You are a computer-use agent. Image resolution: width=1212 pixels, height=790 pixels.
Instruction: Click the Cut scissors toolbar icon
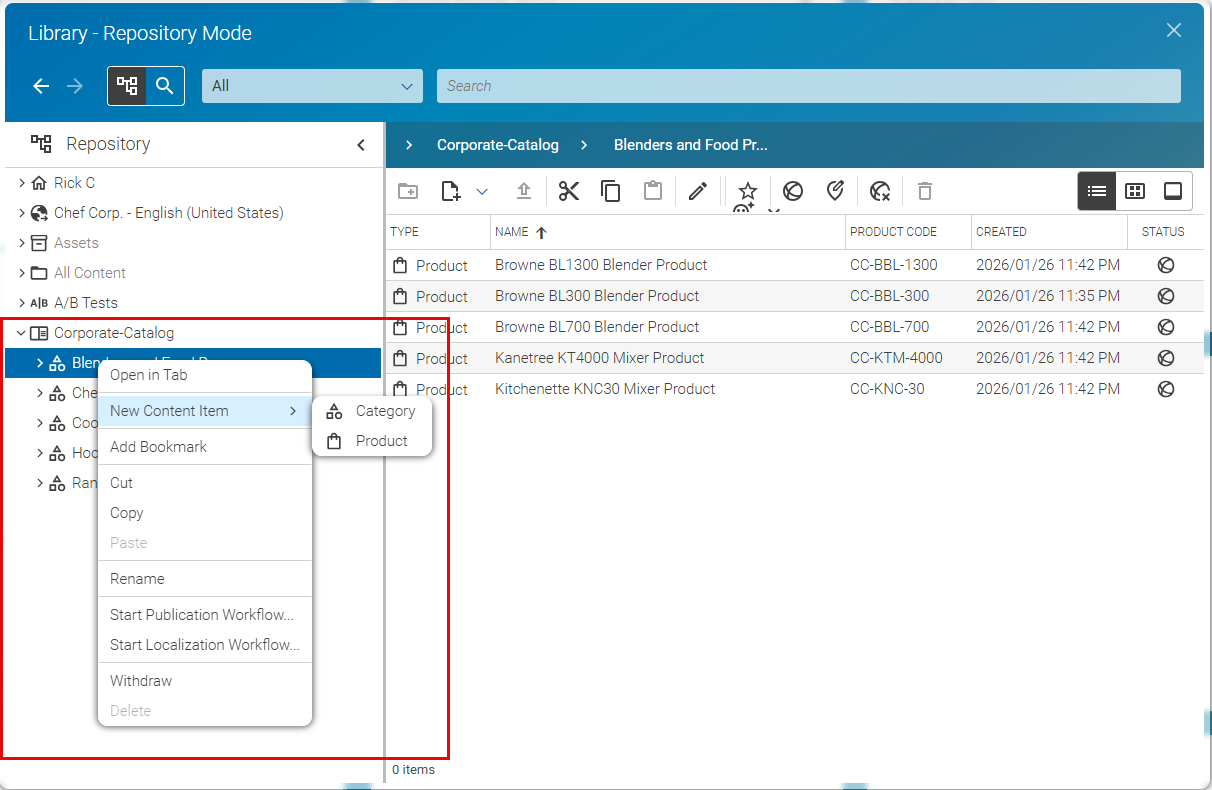569,191
